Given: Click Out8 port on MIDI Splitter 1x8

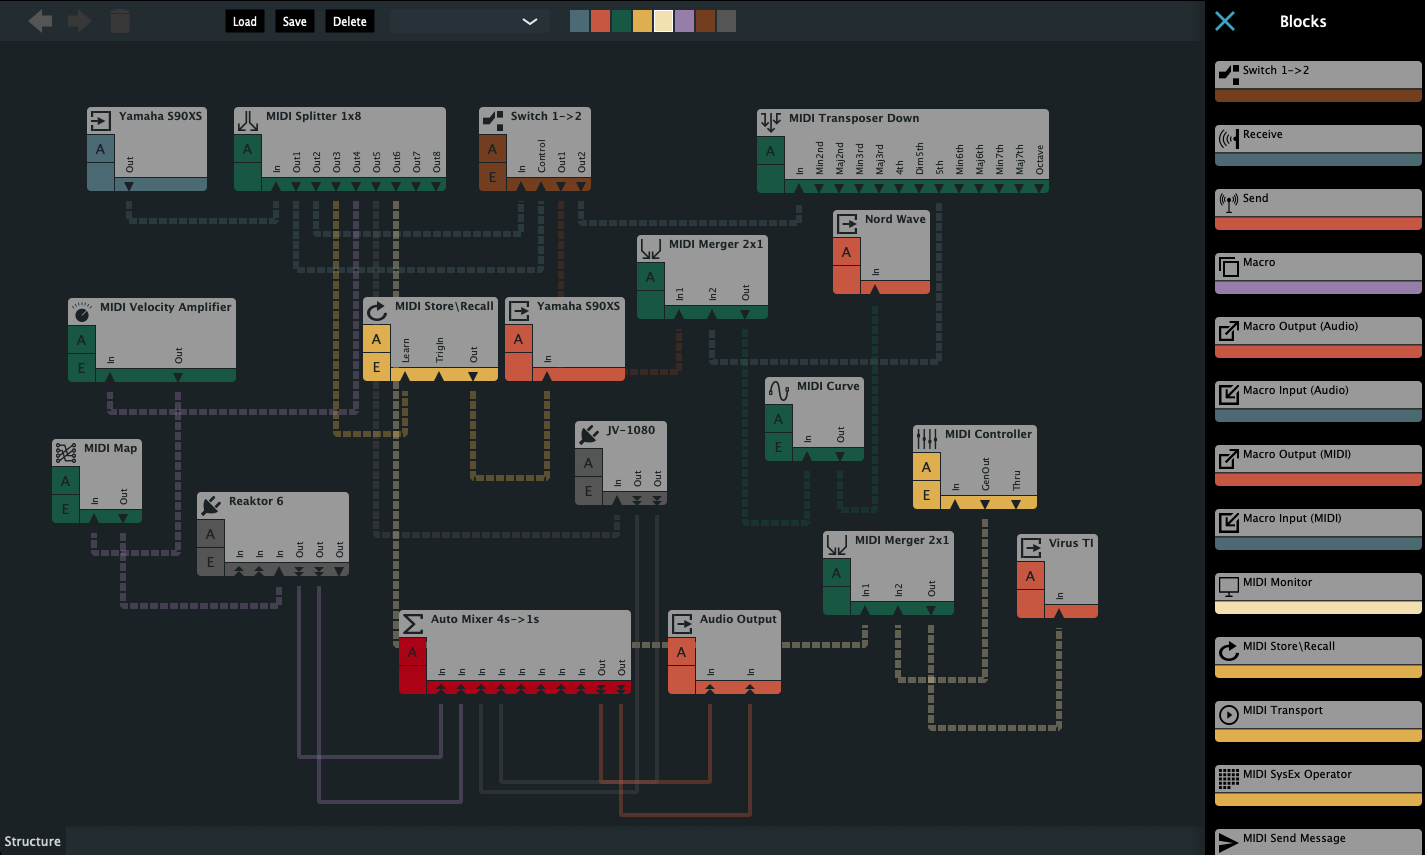Looking at the screenshot, I should click(436, 185).
